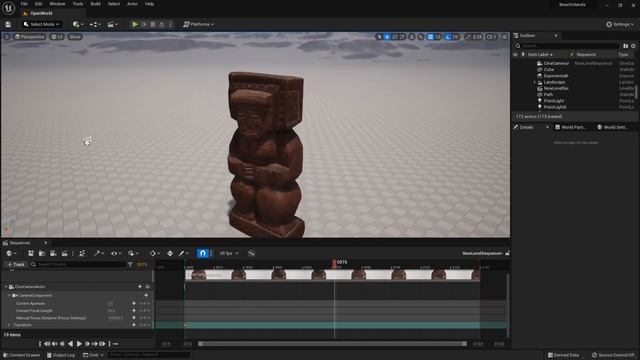Image resolution: width=640 pixels, height=360 pixels.
Task: Activate the translate gizmo tool
Action: tap(387, 37)
